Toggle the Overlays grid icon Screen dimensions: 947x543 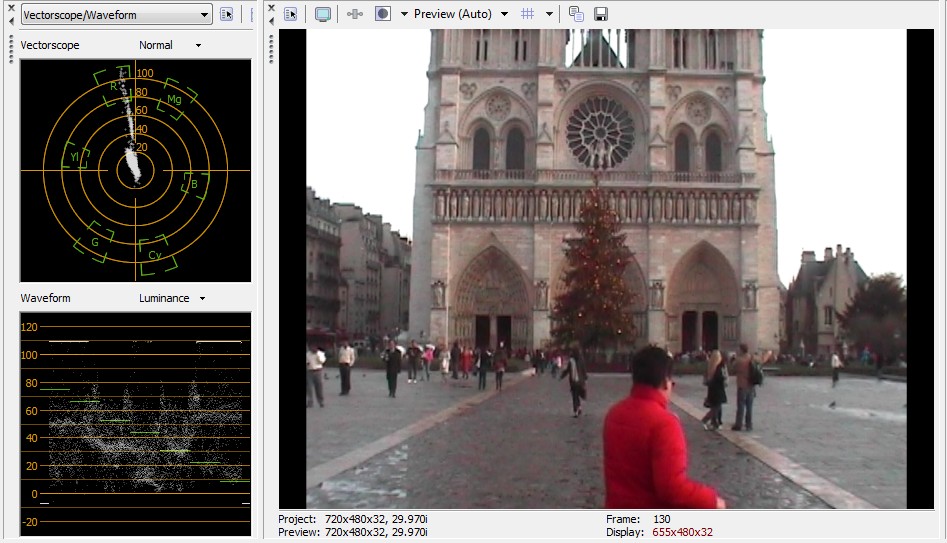click(x=527, y=14)
